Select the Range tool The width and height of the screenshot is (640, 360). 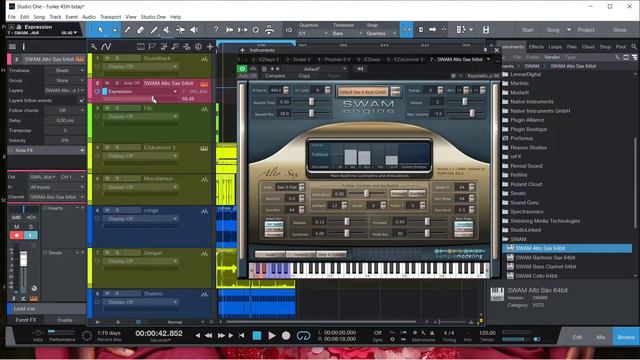114,30
